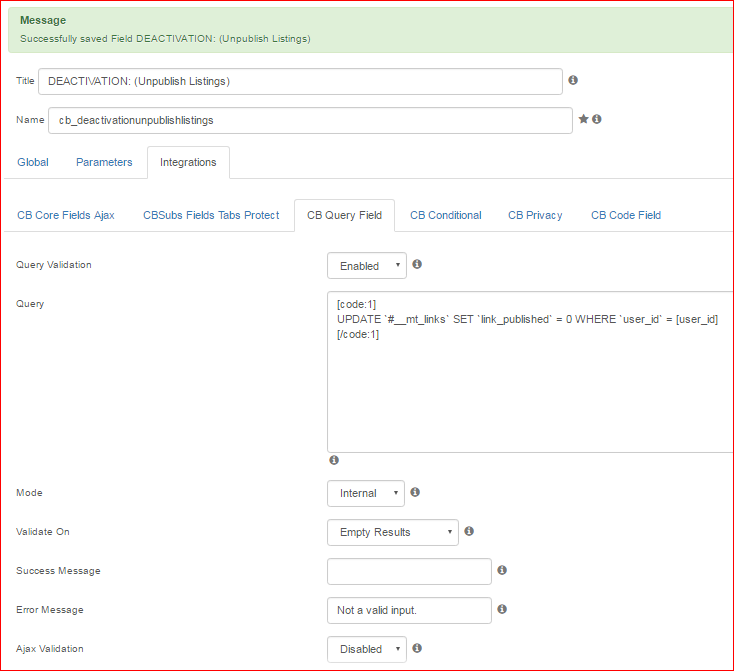Open the Query Validation Enabled dropdown
The height and width of the screenshot is (671, 734).
click(367, 265)
